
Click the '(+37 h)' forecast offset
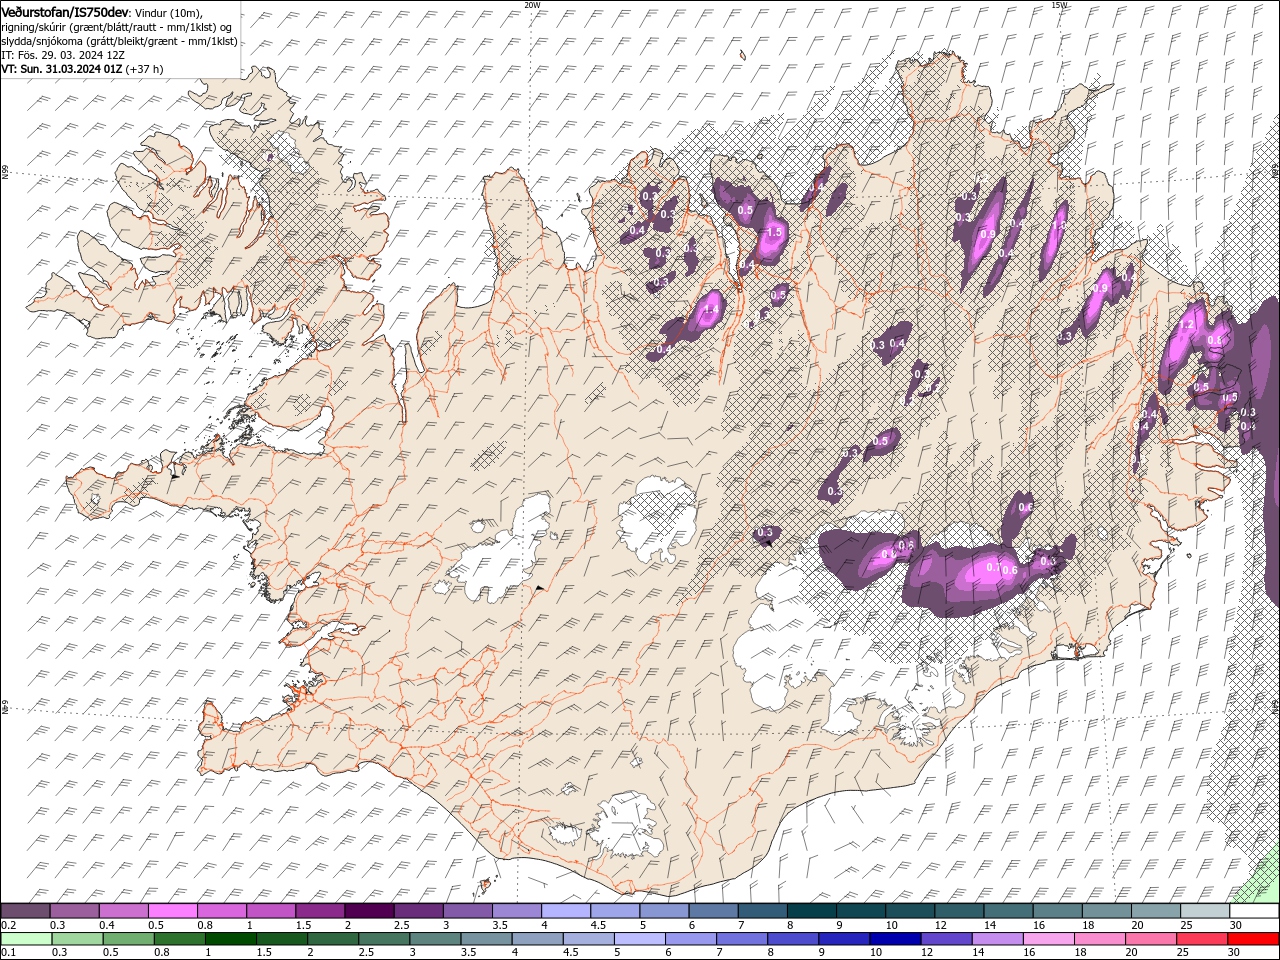(145, 69)
